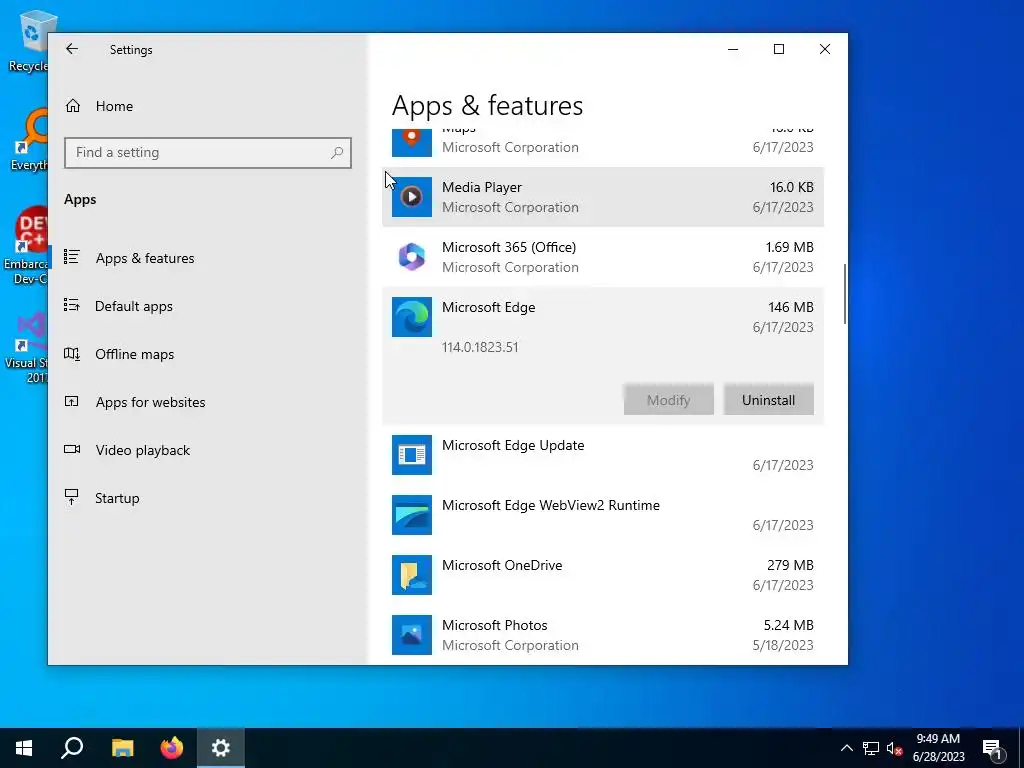Click the apps list vertical scrollbar
The image size is (1024, 768).
click(845, 294)
